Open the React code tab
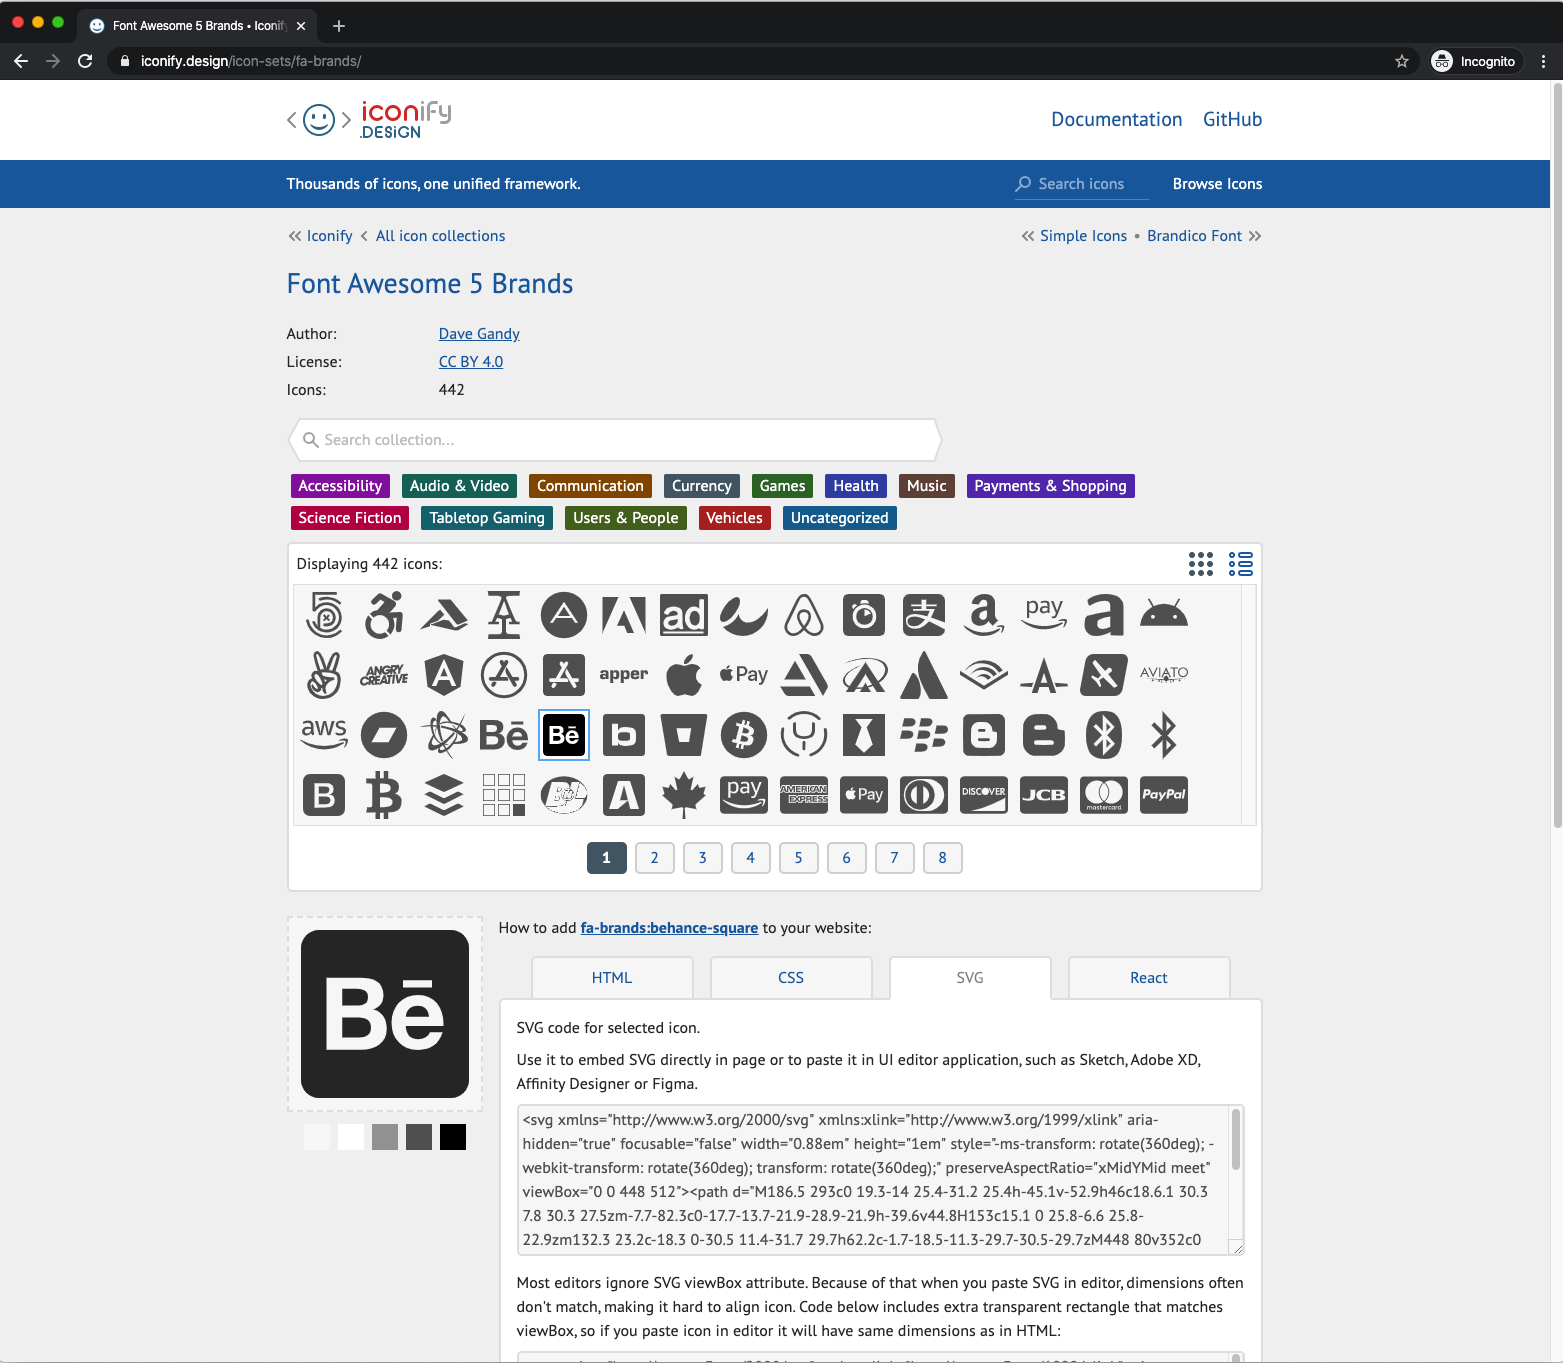The height and width of the screenshot is (1363, 1563). (x=1148, y=978)
